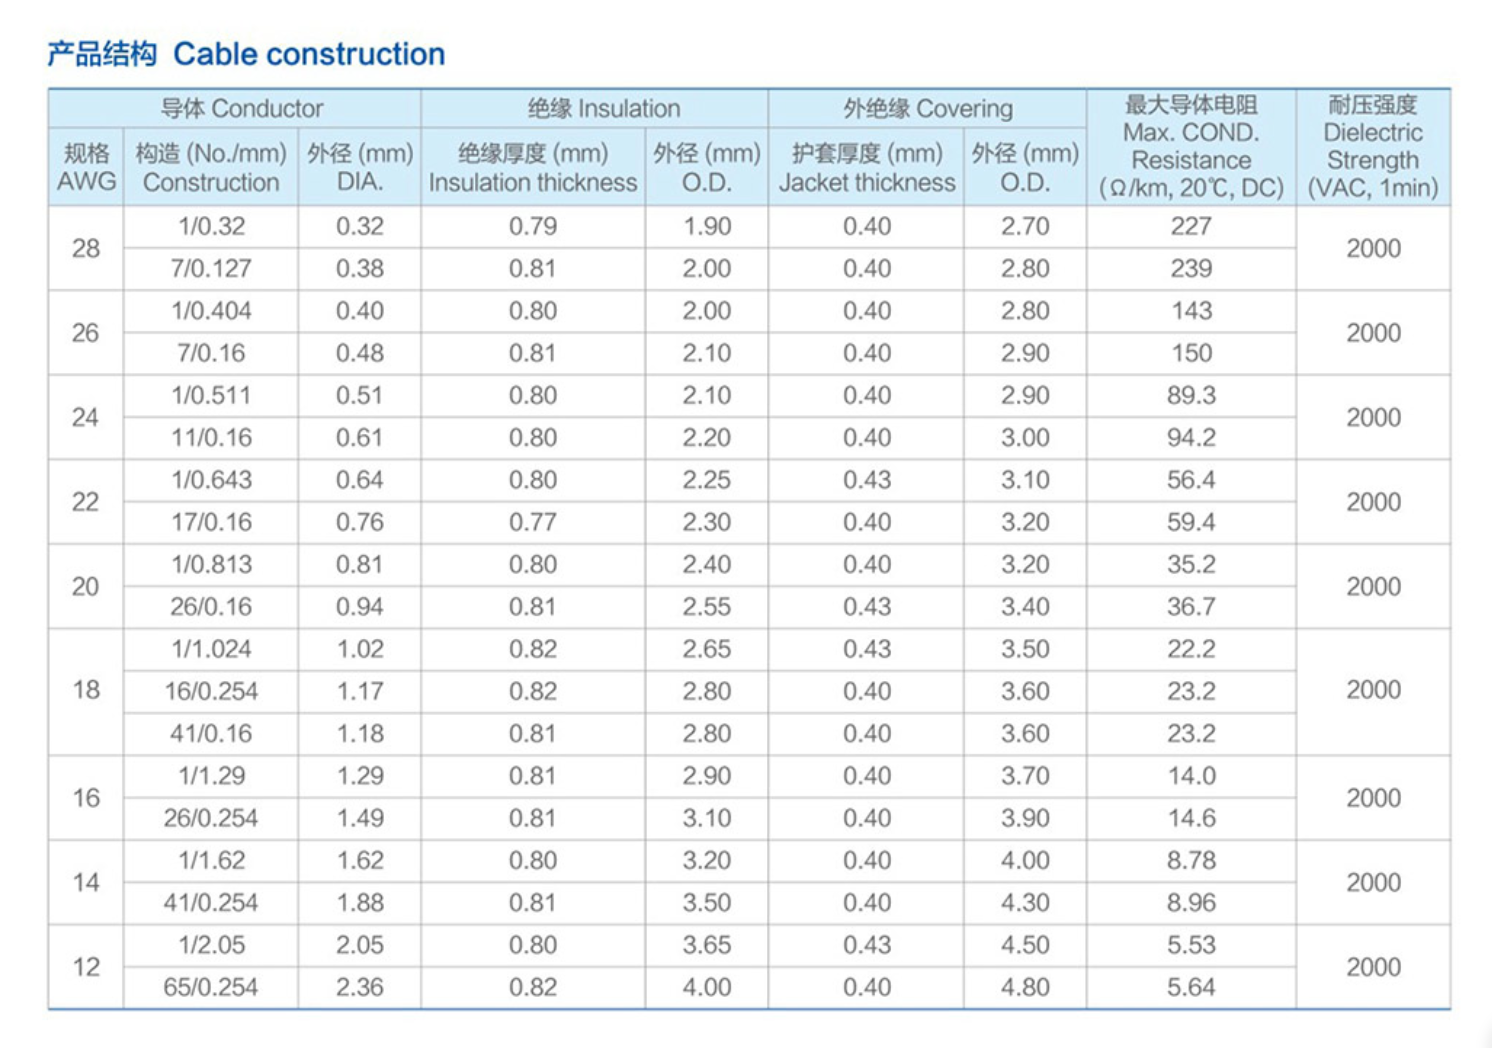This screenshot has width=1492, height=1048.
Task: Click the 5.64 resistance value cell
Action: click(1190, 988)
